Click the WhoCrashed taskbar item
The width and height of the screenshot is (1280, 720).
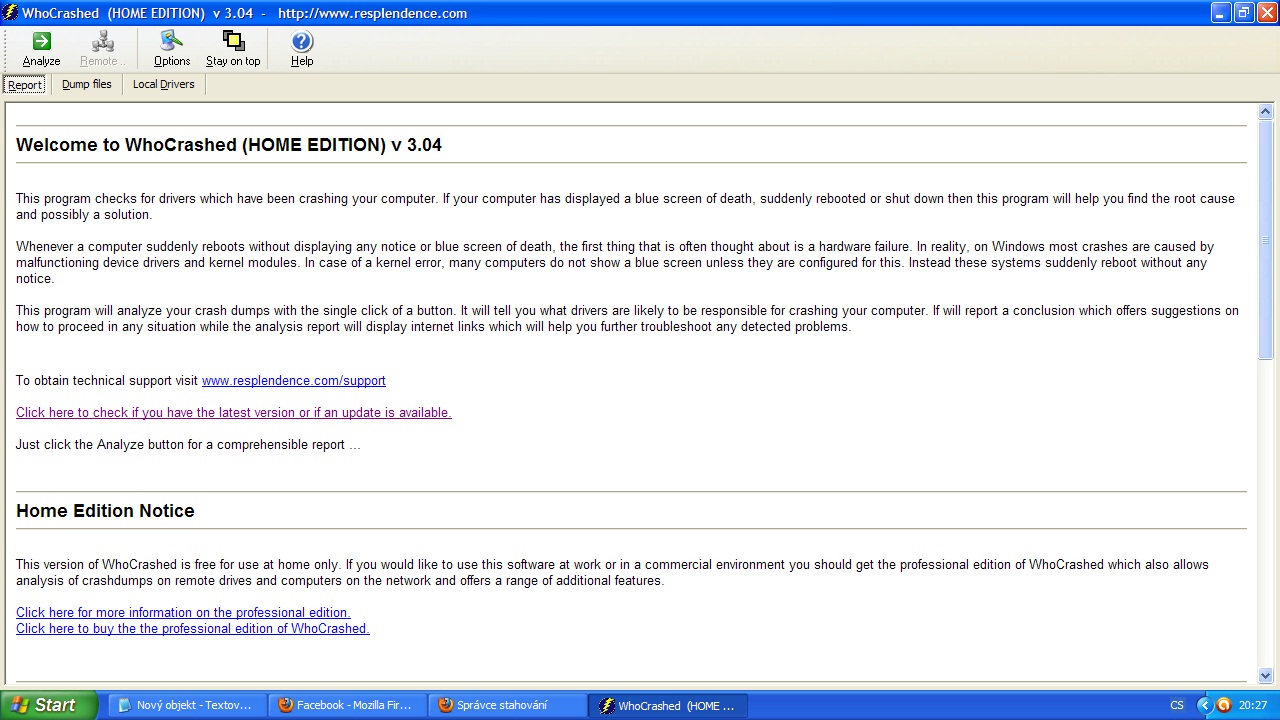click(667, 705)
